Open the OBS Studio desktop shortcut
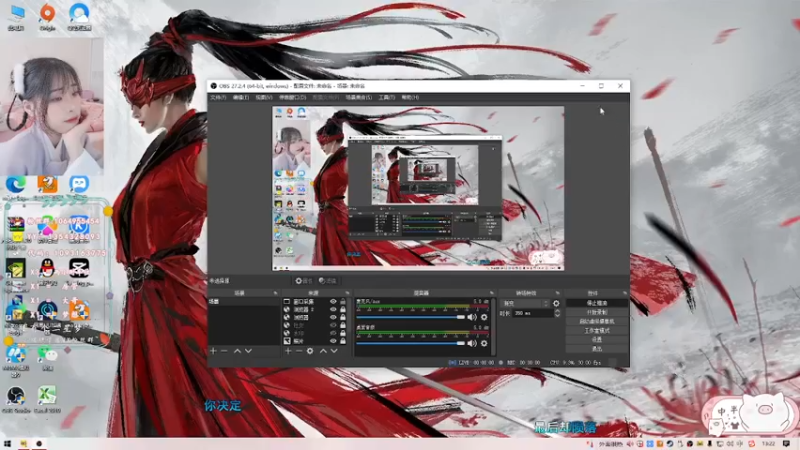The height and width of the screenshot is (450, 800). pyautogui.click(x=16, y=399)
